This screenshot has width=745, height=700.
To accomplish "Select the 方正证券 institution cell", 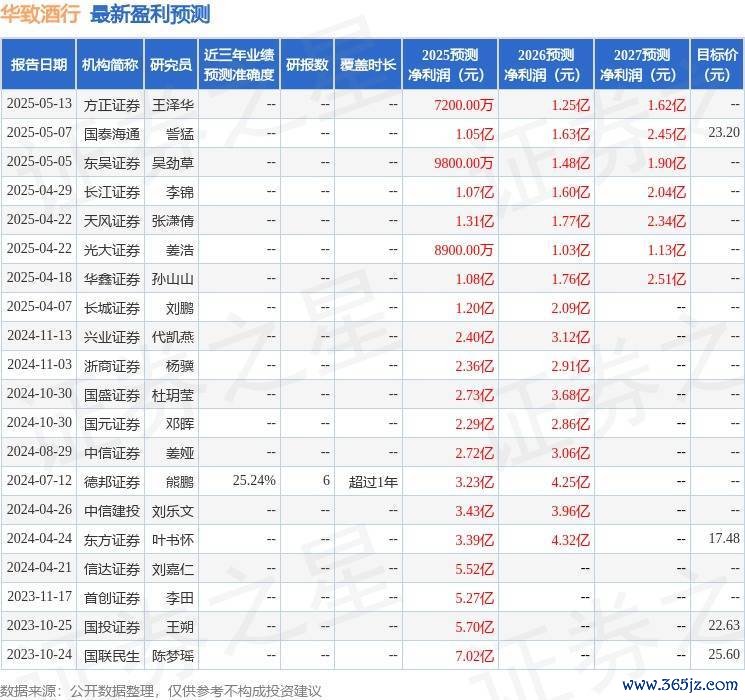I will (x=112, y=105).
